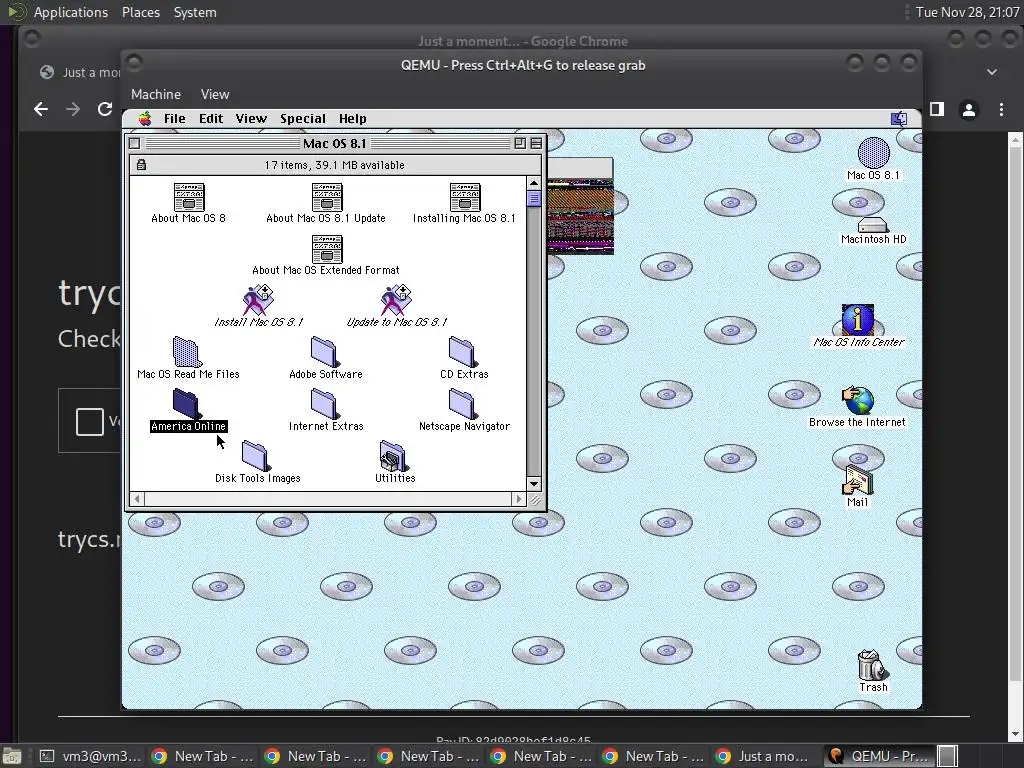
Task: Click the vertical scrollbar thumb
Action: click(534, 199)
